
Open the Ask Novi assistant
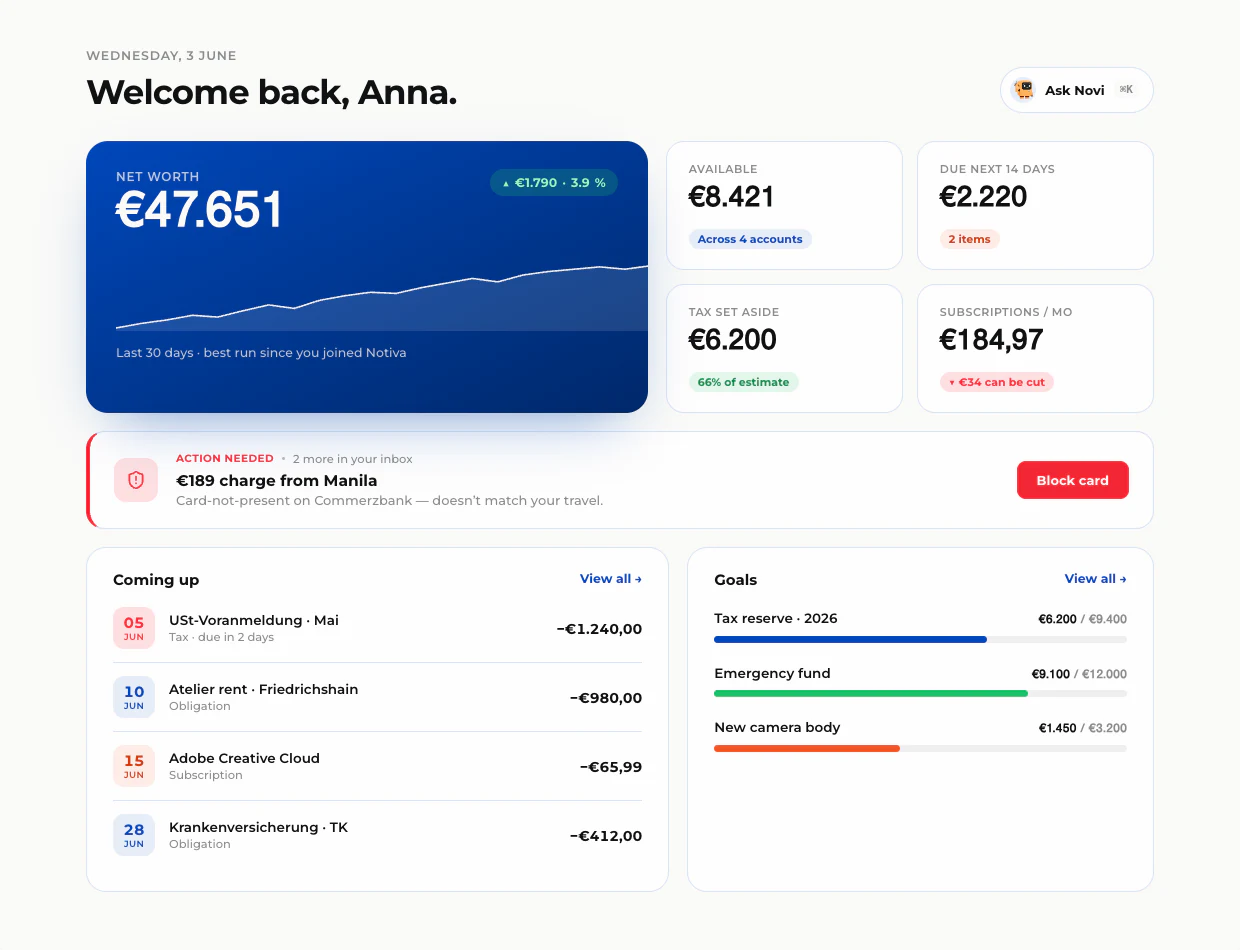point(1077,90)
